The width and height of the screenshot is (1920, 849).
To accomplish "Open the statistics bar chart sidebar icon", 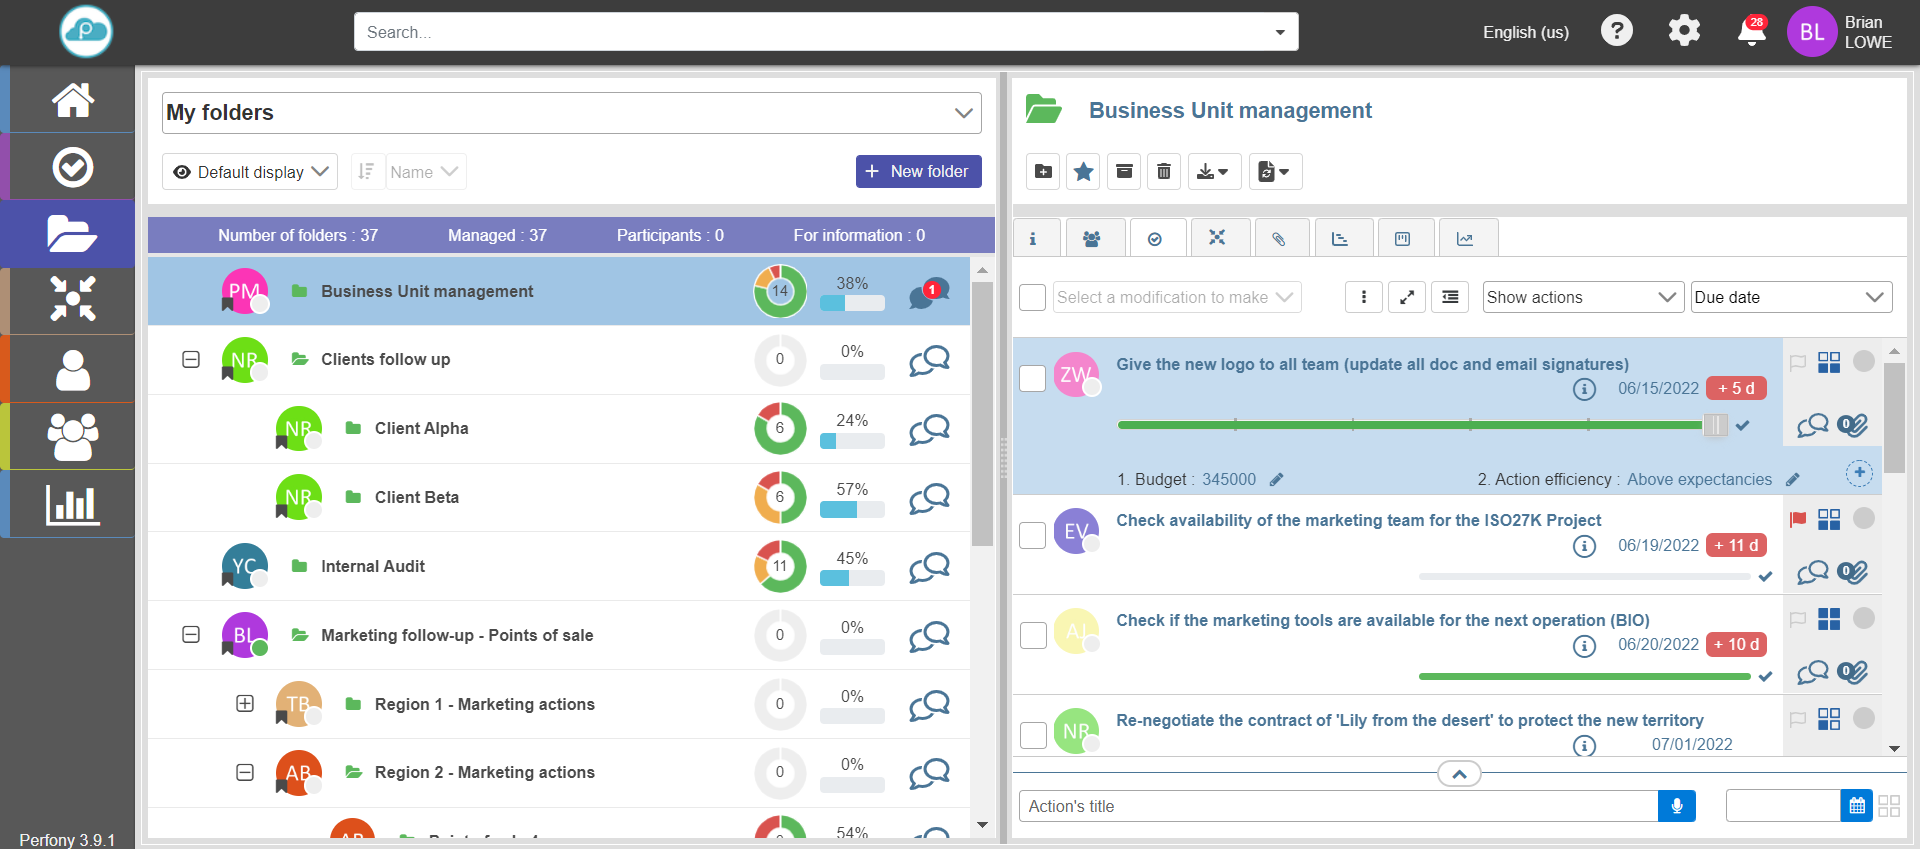I will pos(73,505).
